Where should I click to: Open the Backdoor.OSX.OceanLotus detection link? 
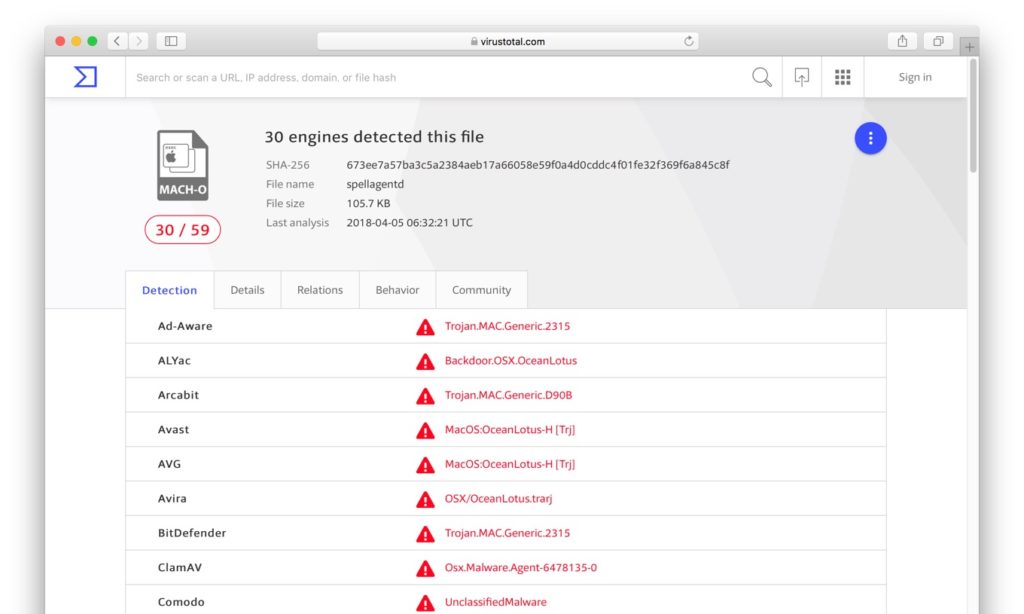click(x=511, y=361)
